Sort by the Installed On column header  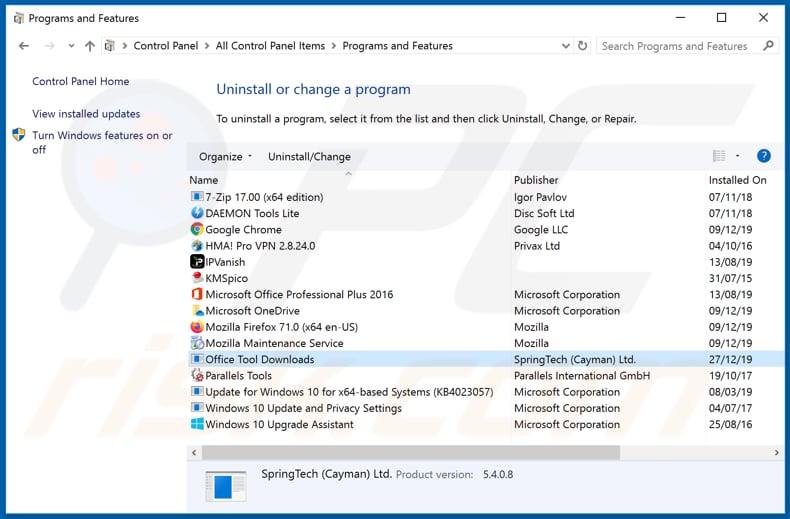coord(738,180)
